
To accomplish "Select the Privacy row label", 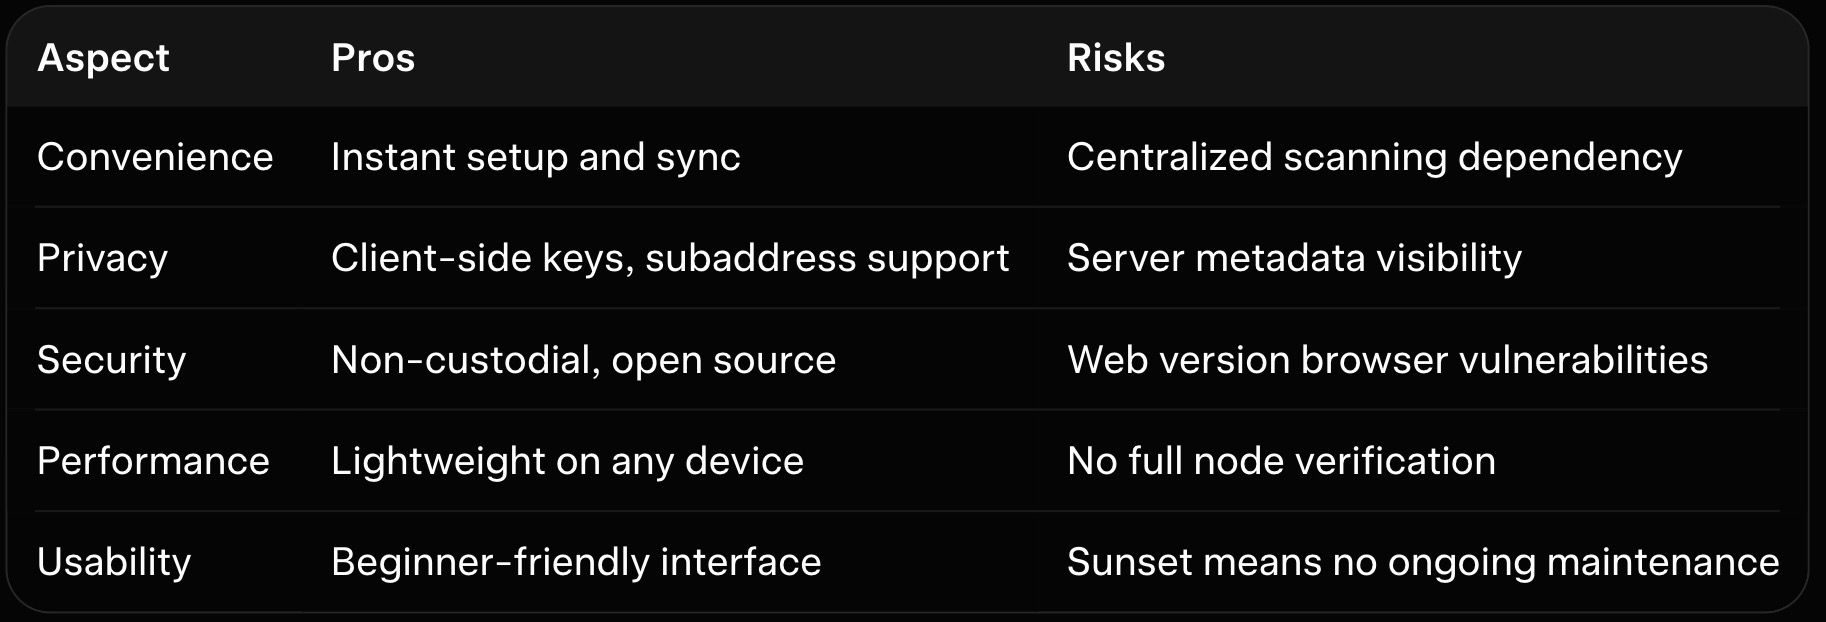I will click(102, 258).
